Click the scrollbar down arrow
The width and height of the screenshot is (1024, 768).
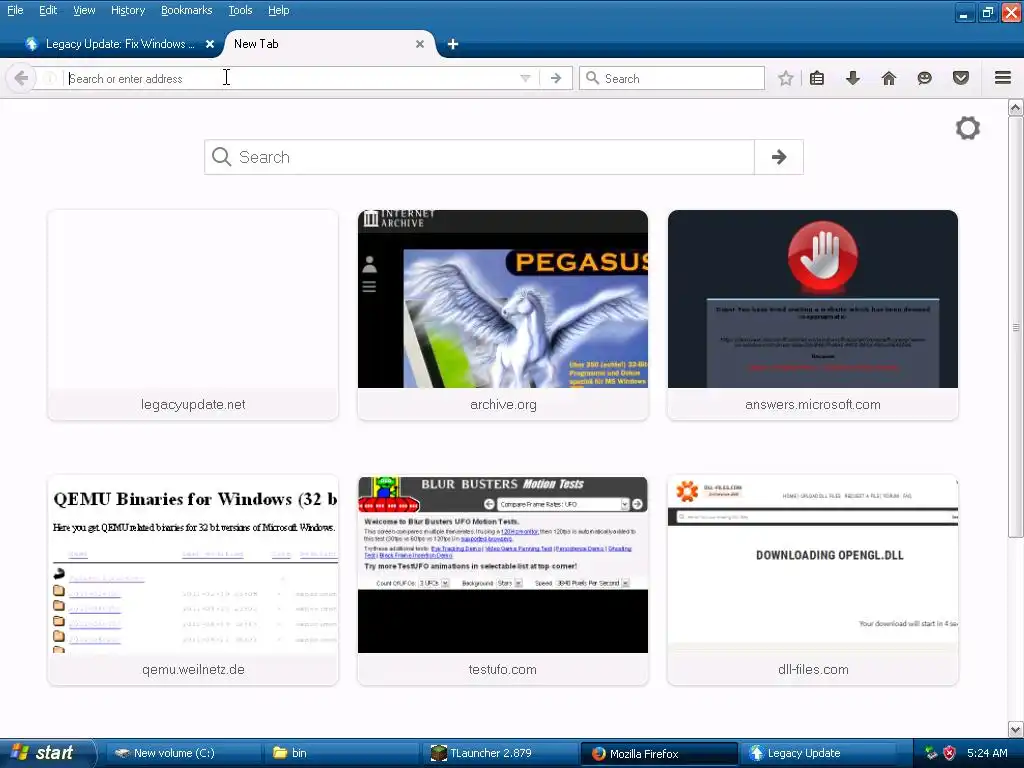(x=1016, y=729)
